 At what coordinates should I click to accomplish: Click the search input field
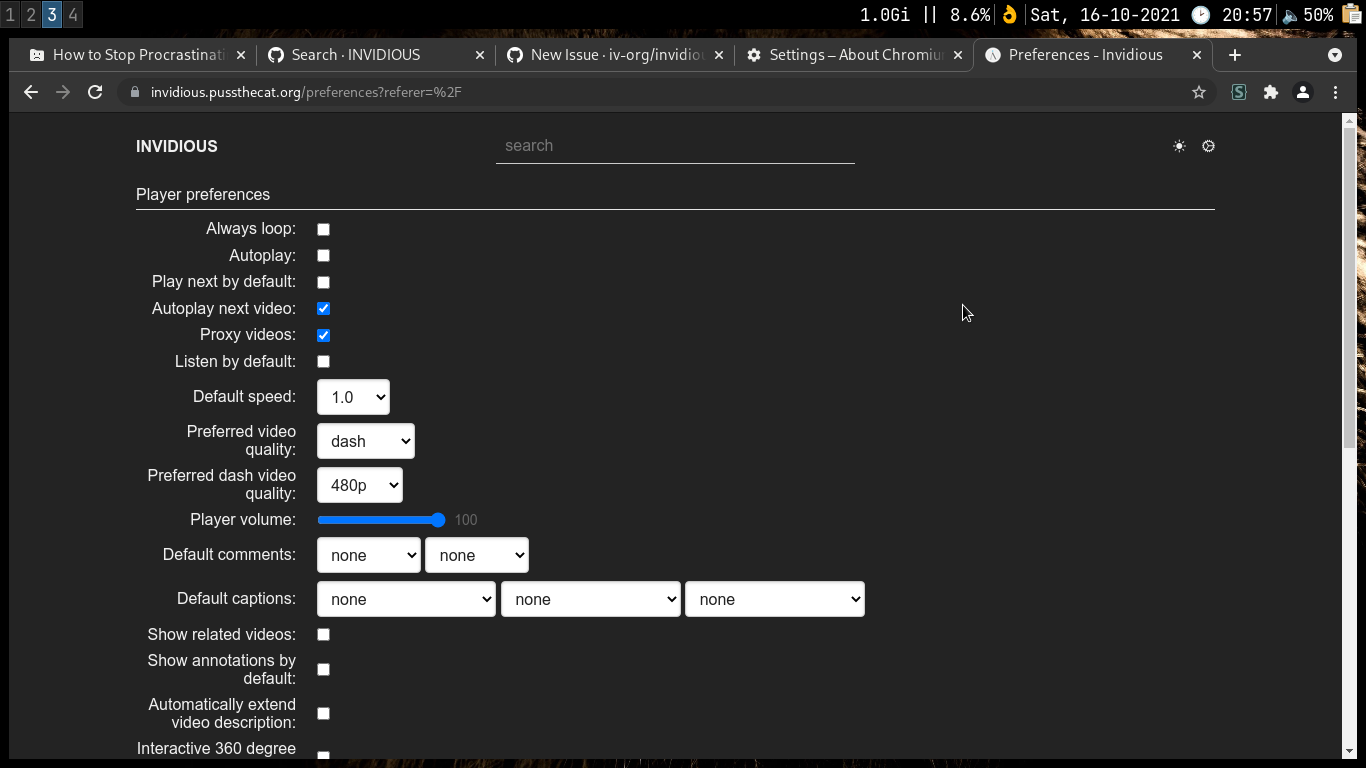pos(675,145)
